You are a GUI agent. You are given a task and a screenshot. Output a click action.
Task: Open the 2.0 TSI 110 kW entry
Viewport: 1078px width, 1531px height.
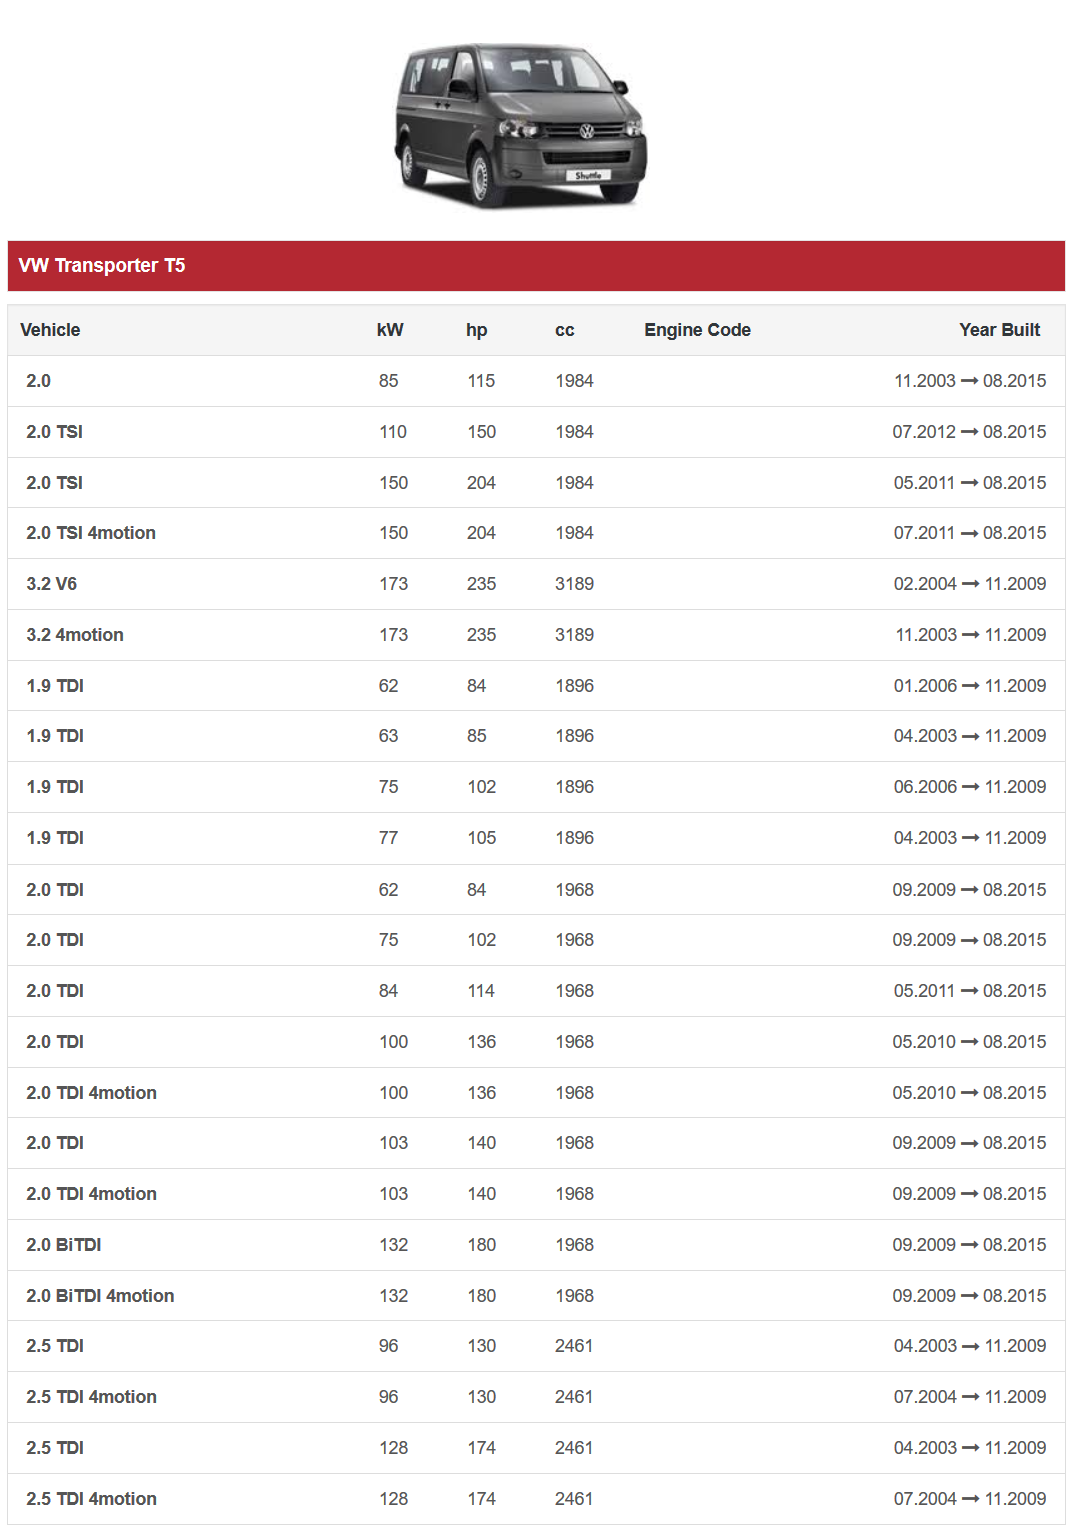55,432
